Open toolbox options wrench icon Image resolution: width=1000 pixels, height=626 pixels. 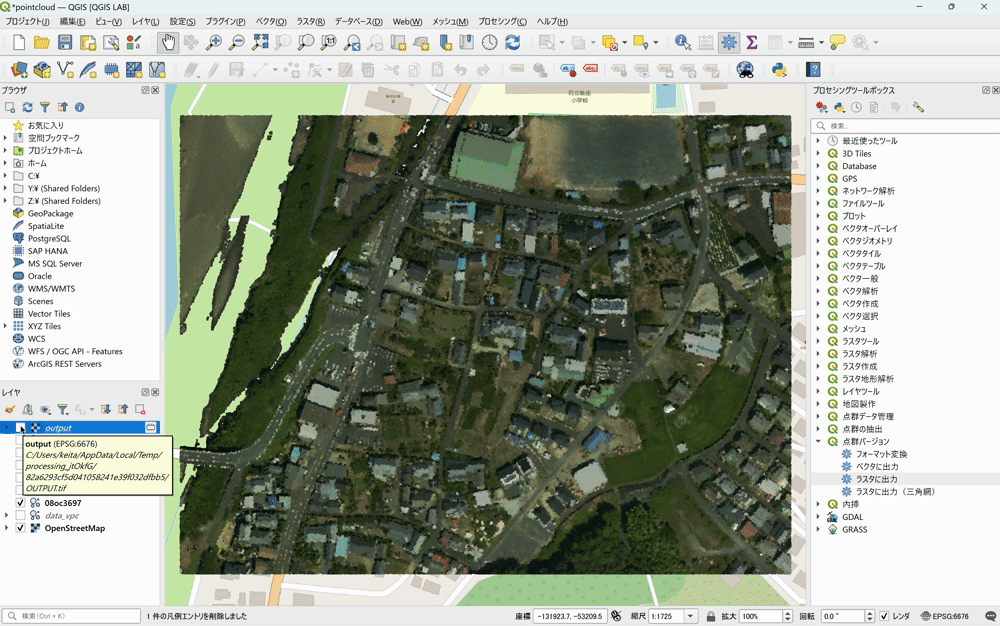click(x=918, y=107)
